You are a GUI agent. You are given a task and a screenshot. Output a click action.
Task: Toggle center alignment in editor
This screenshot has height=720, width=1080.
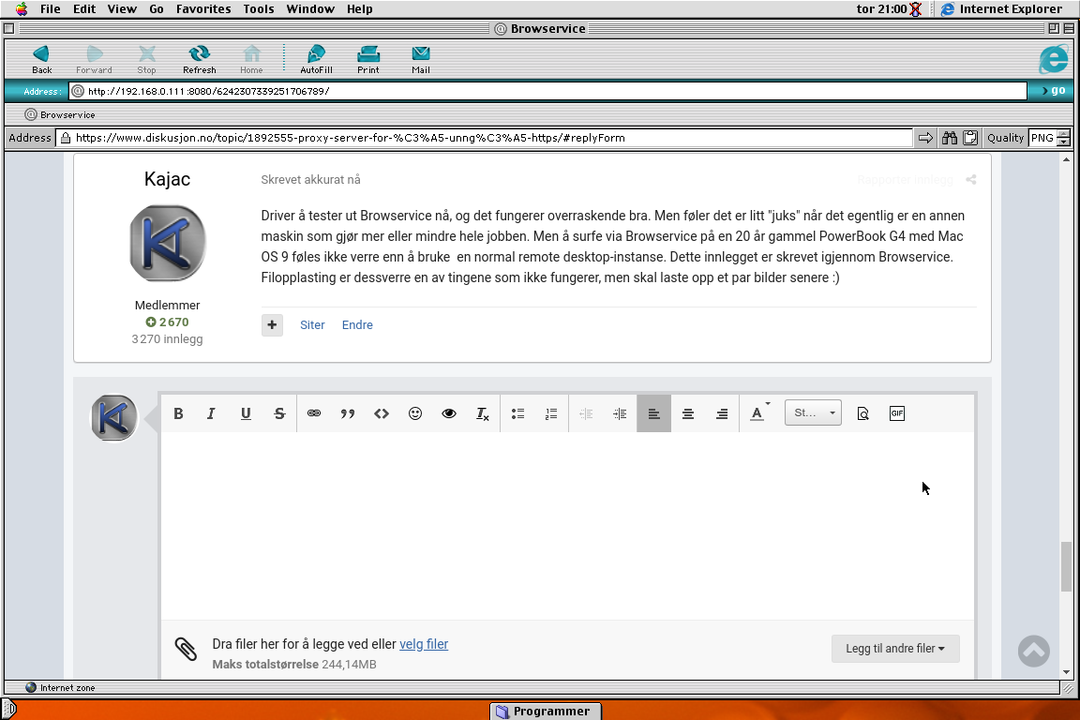click(688, 413)
